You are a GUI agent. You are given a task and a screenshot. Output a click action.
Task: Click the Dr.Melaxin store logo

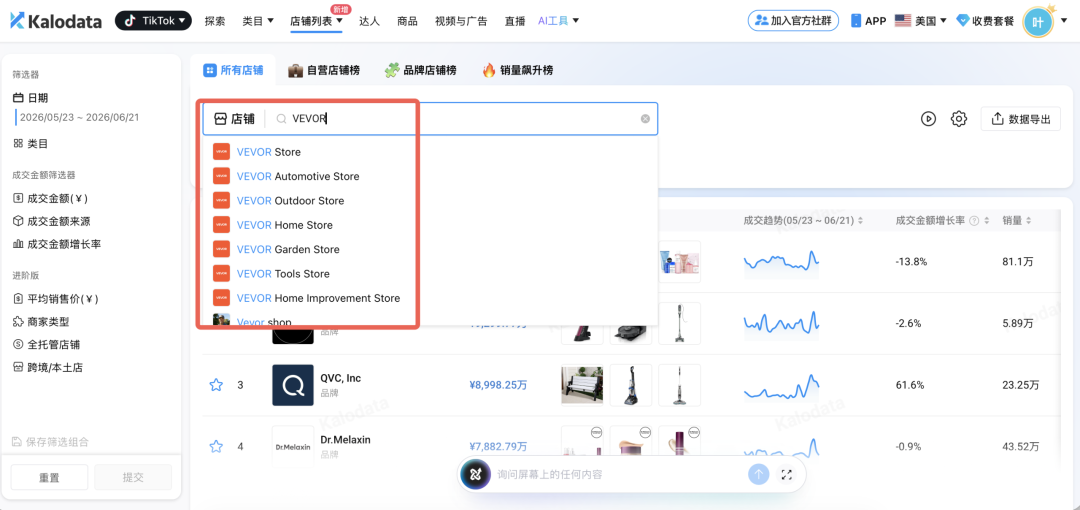point(293,447)
